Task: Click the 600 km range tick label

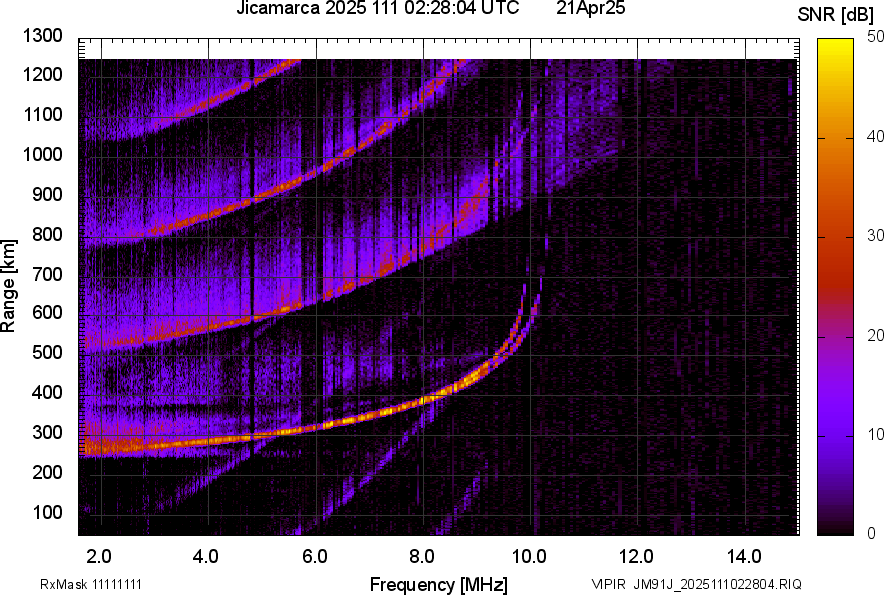Action: (x=47, y=312)
